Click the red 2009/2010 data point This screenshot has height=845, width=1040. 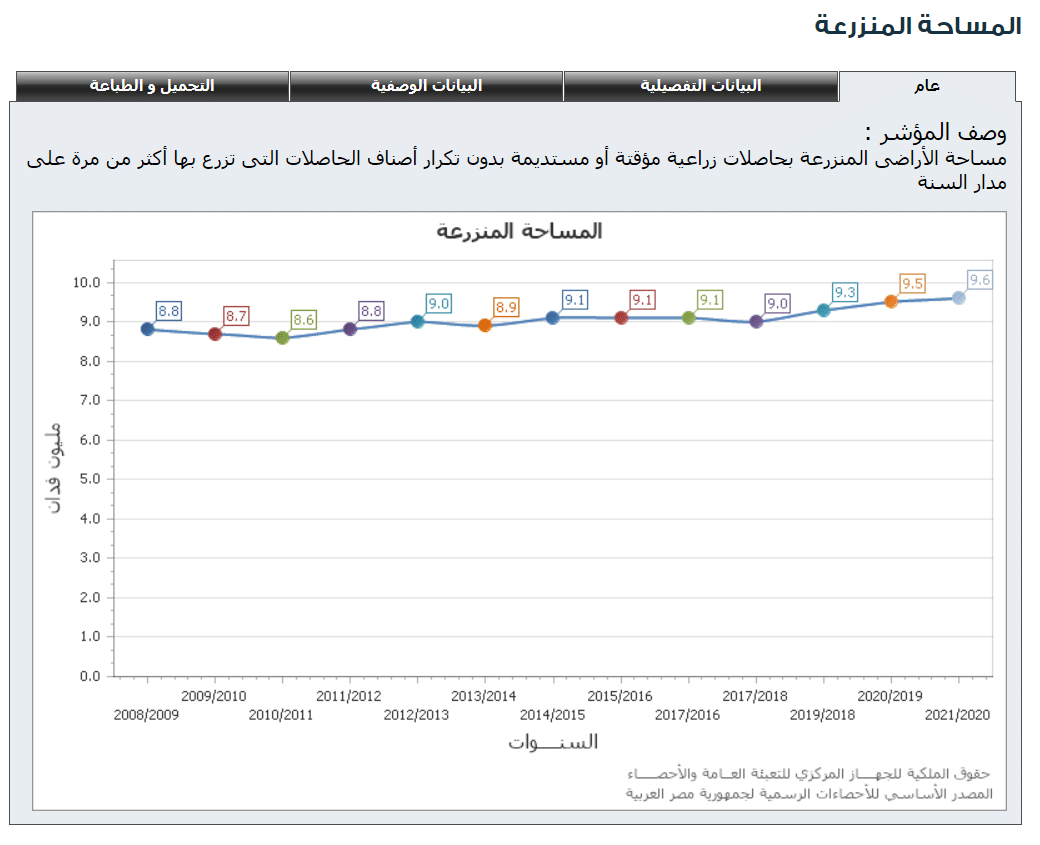tap(215, 334)
